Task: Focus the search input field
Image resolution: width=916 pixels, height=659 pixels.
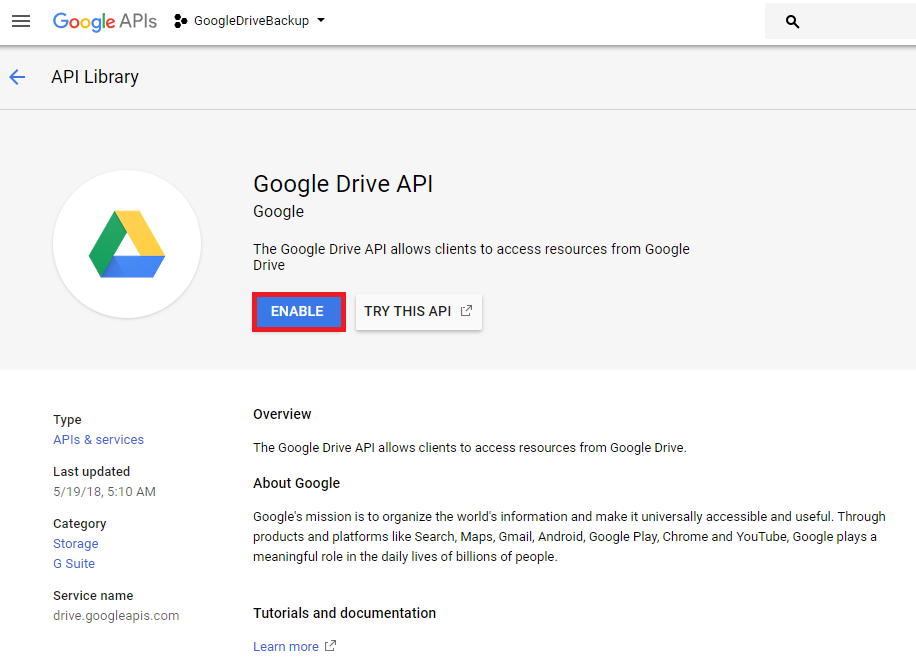Action: (x=840, y=22)
